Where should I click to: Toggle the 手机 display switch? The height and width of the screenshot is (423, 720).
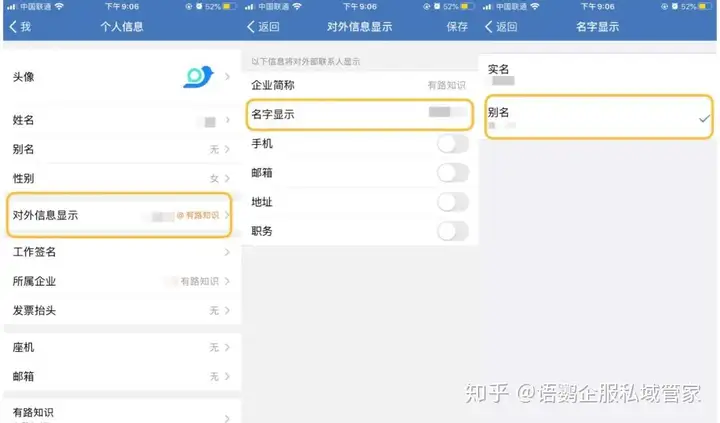(452, 144)
